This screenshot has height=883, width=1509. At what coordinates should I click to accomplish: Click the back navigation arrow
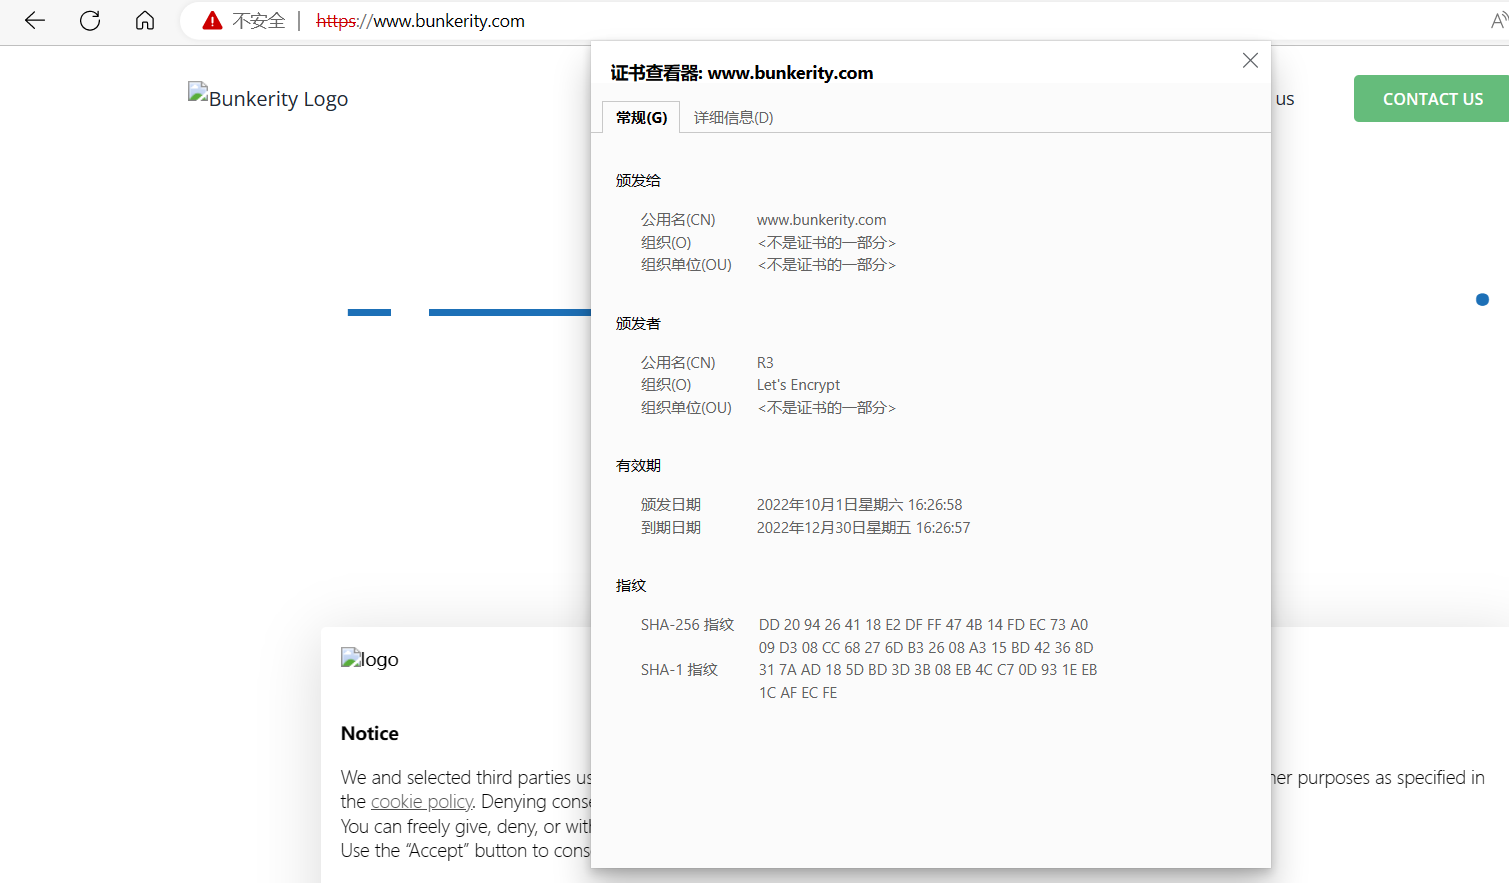point(34,20)
